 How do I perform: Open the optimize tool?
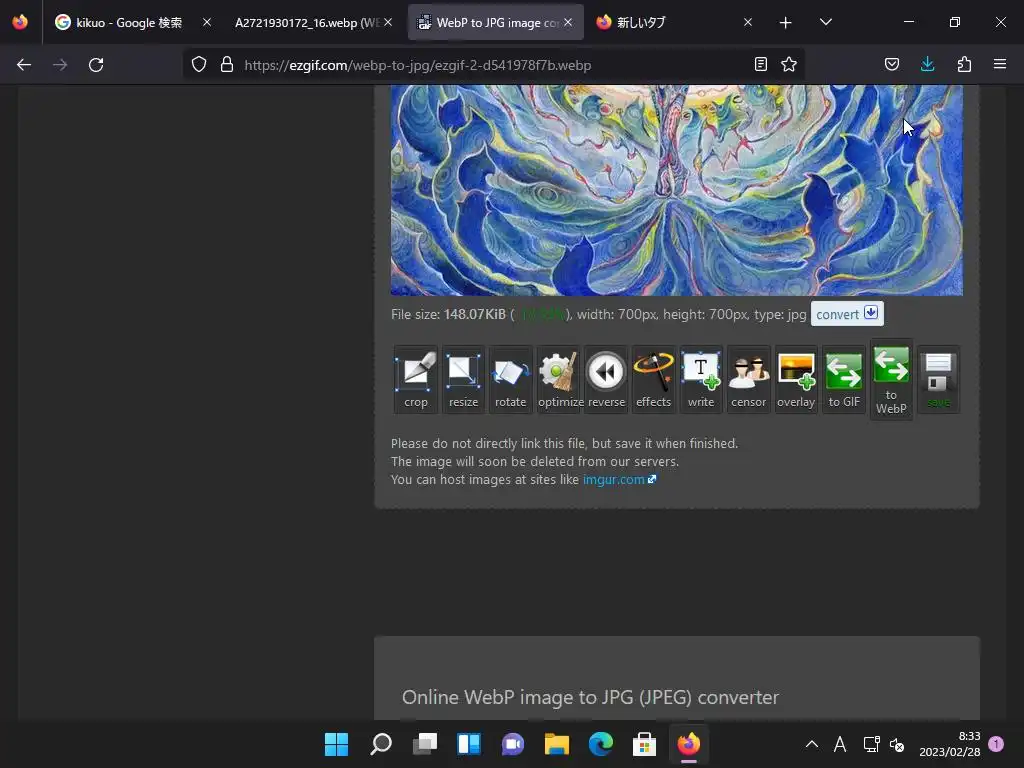tap(558, 380)
